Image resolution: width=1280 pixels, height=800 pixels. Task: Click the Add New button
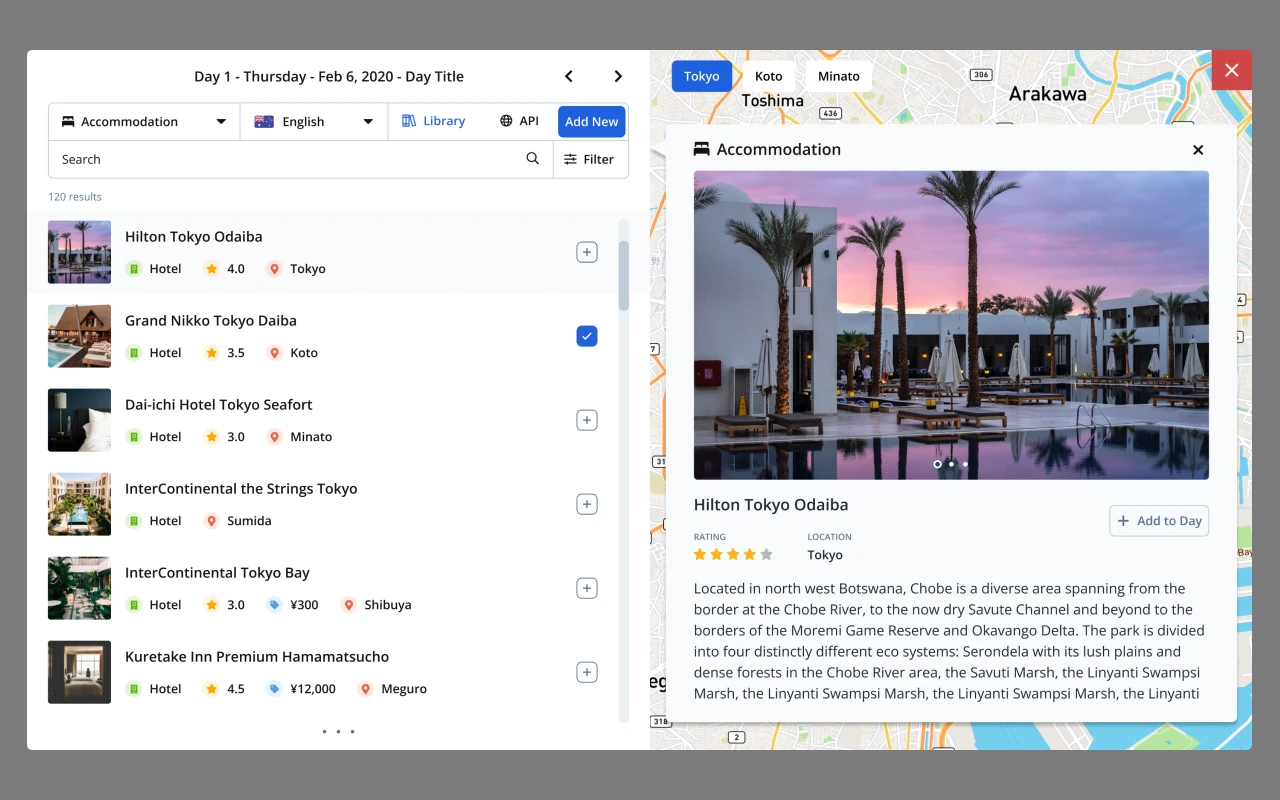(x=592, y=122)
